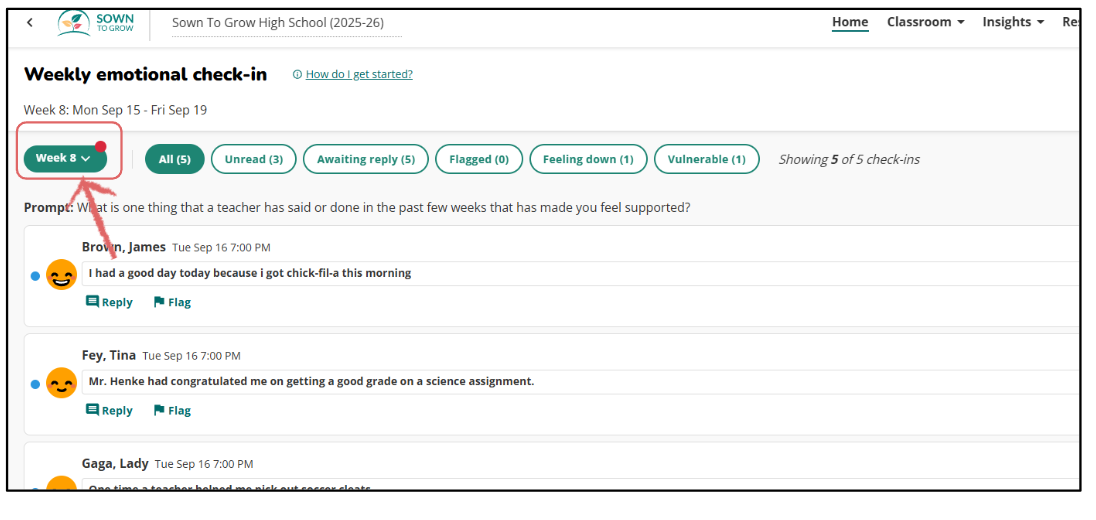Click James Brown's grinning emoji face
The image size is (1096, 520).
tap(62, 275)
